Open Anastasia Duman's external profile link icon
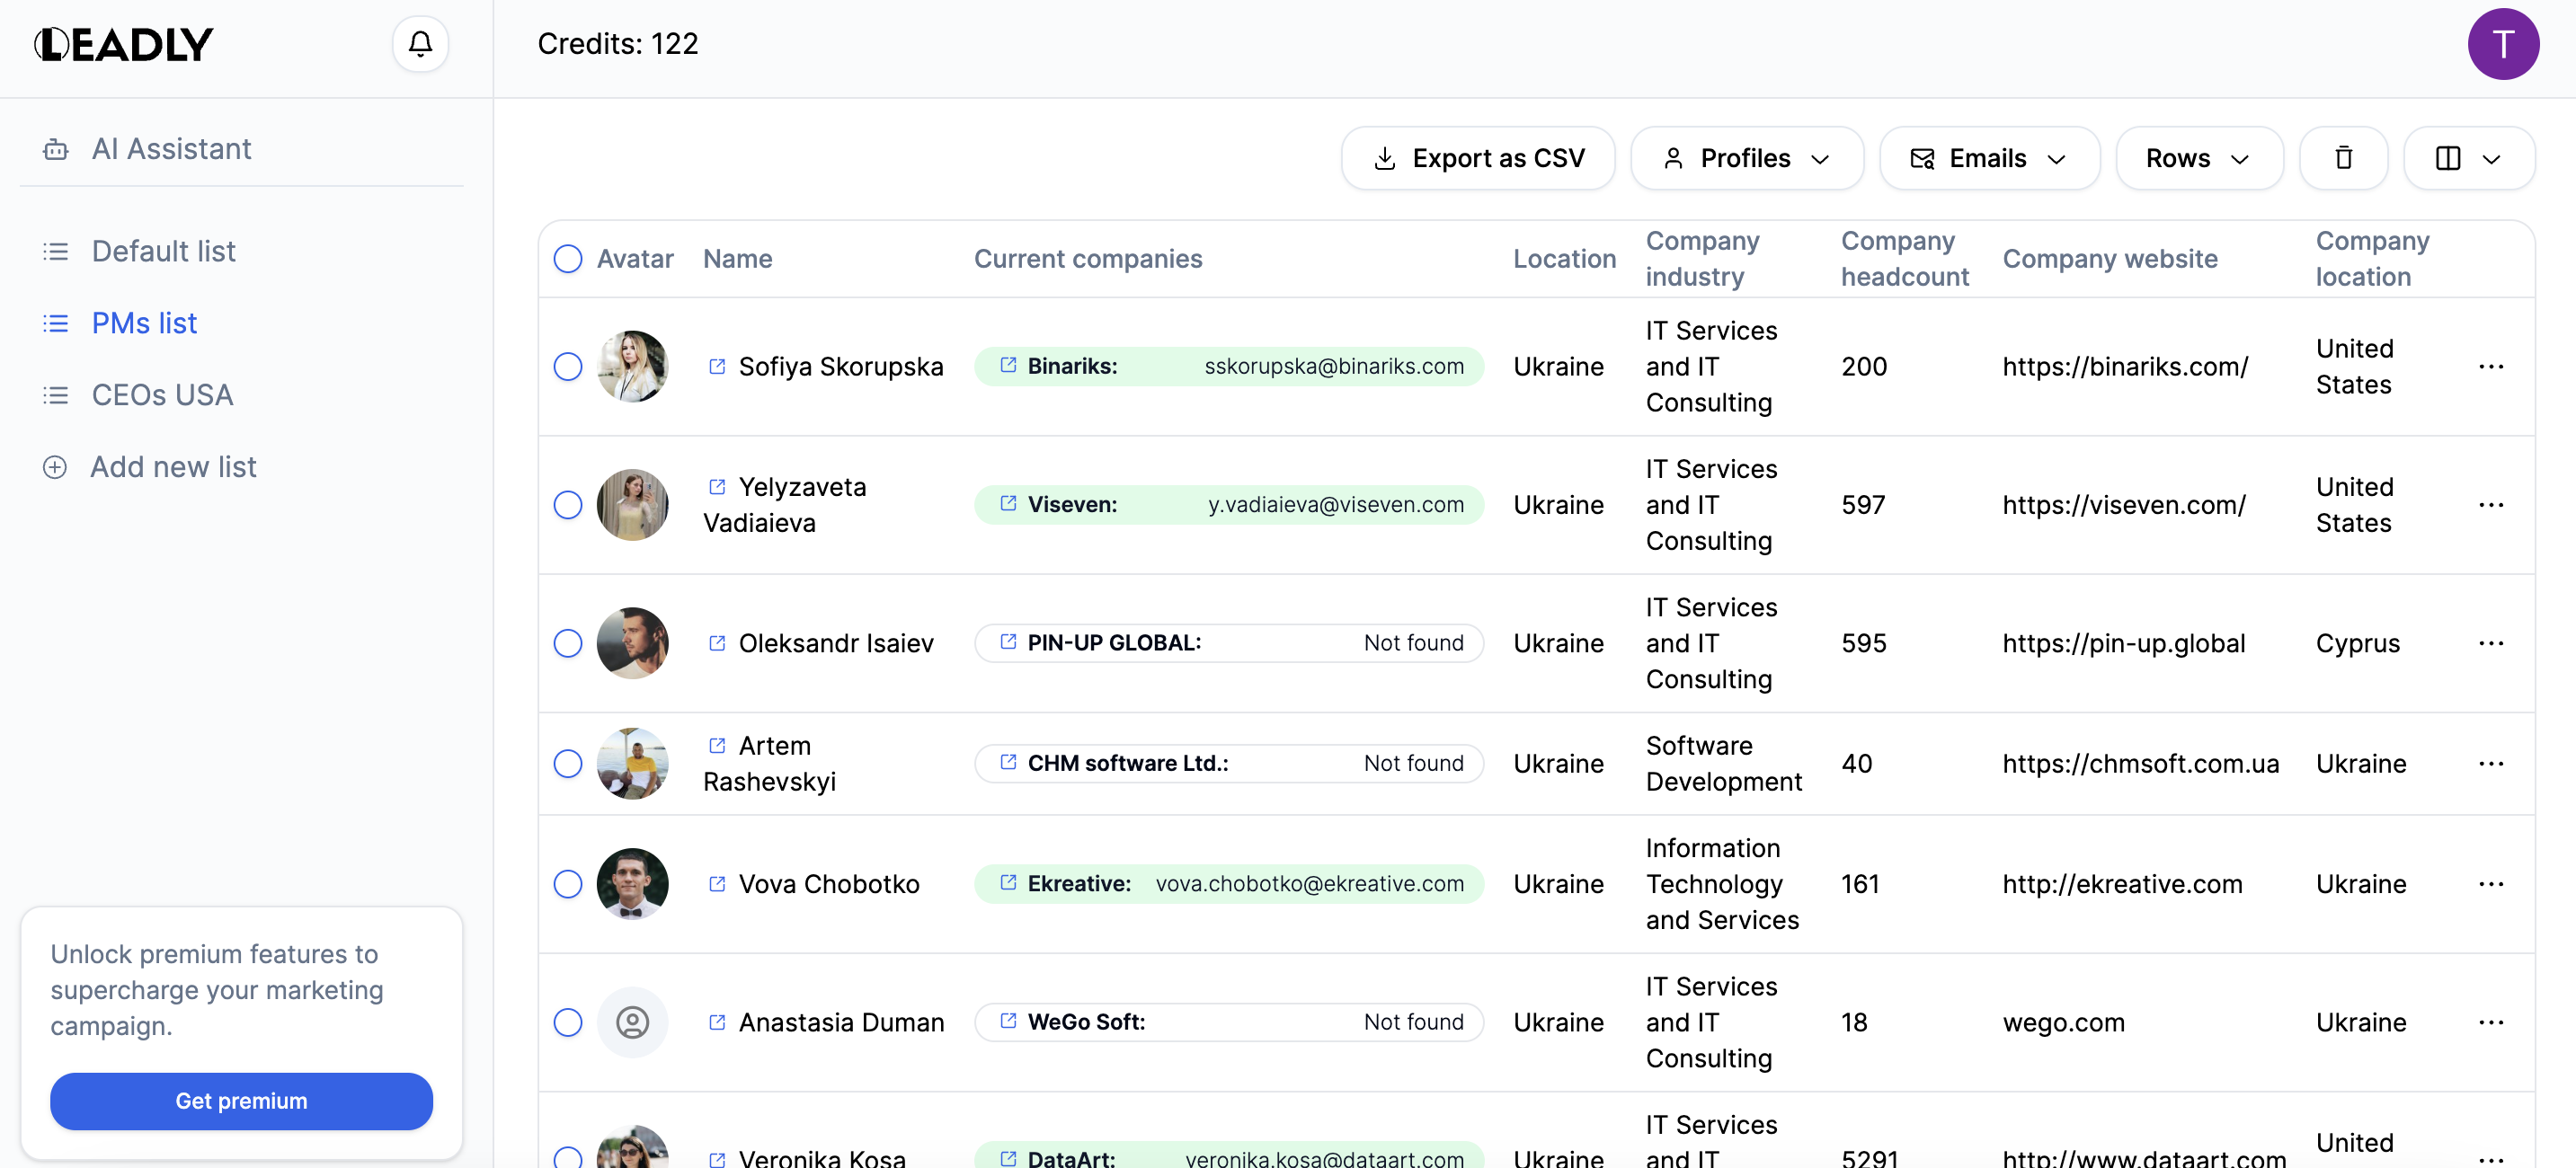Viewport: 2576px width, 1168px height. point(717,1022)
